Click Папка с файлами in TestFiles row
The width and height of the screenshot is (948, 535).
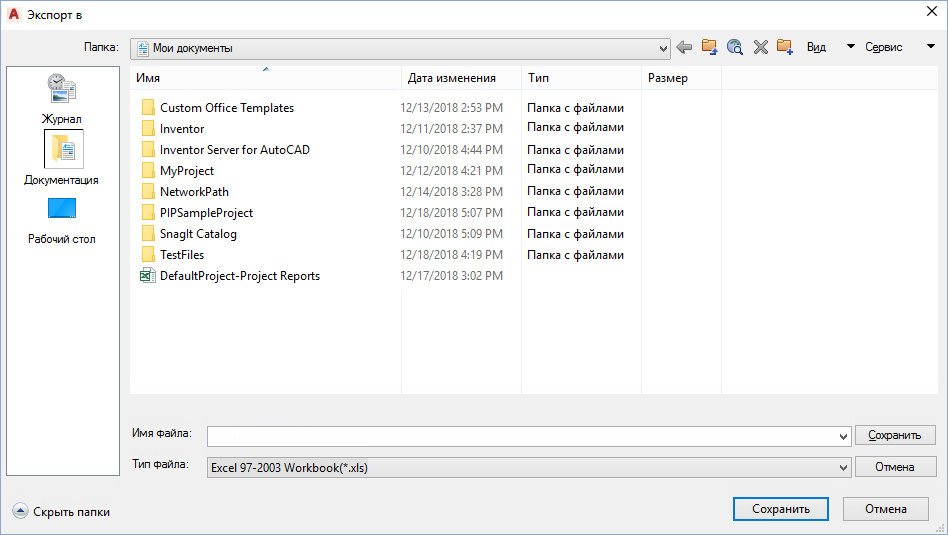pyautogui.click(x=575, y=255)
